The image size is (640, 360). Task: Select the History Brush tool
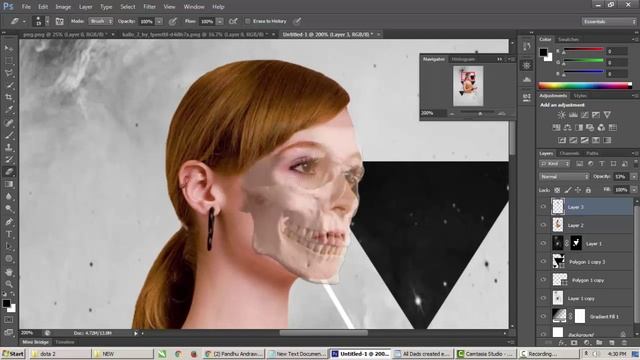[x=9, y=160]
